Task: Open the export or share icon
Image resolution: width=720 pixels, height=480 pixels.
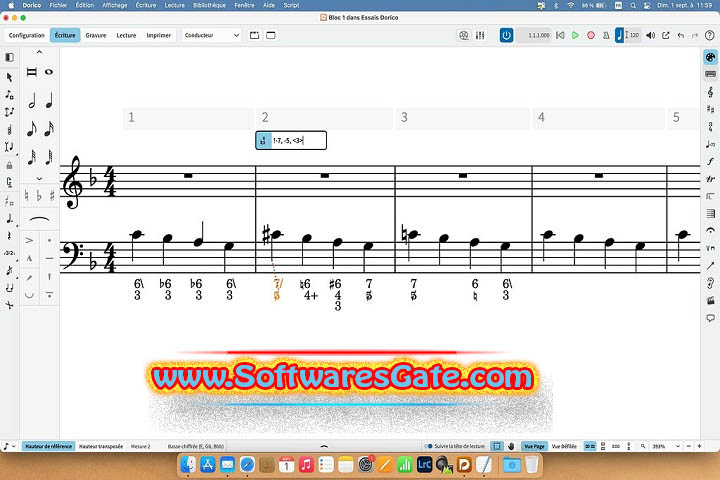Action: [665, 35]
